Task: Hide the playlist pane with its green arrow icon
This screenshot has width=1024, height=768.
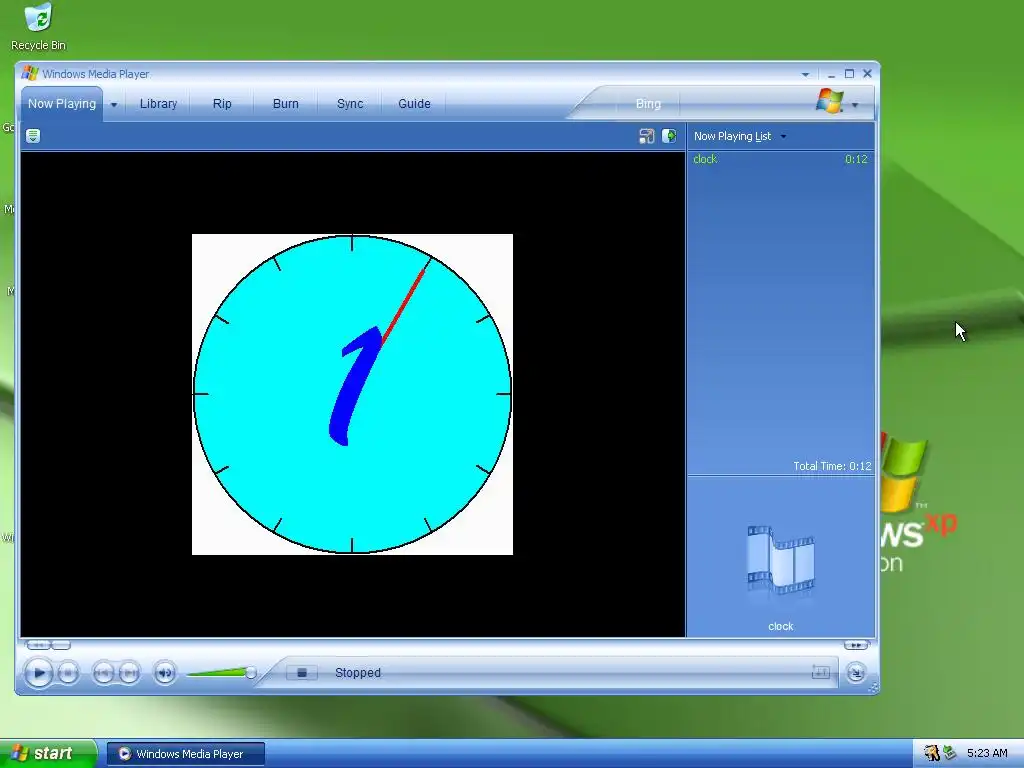Action: pyautogui.click(x=669, y=136)
